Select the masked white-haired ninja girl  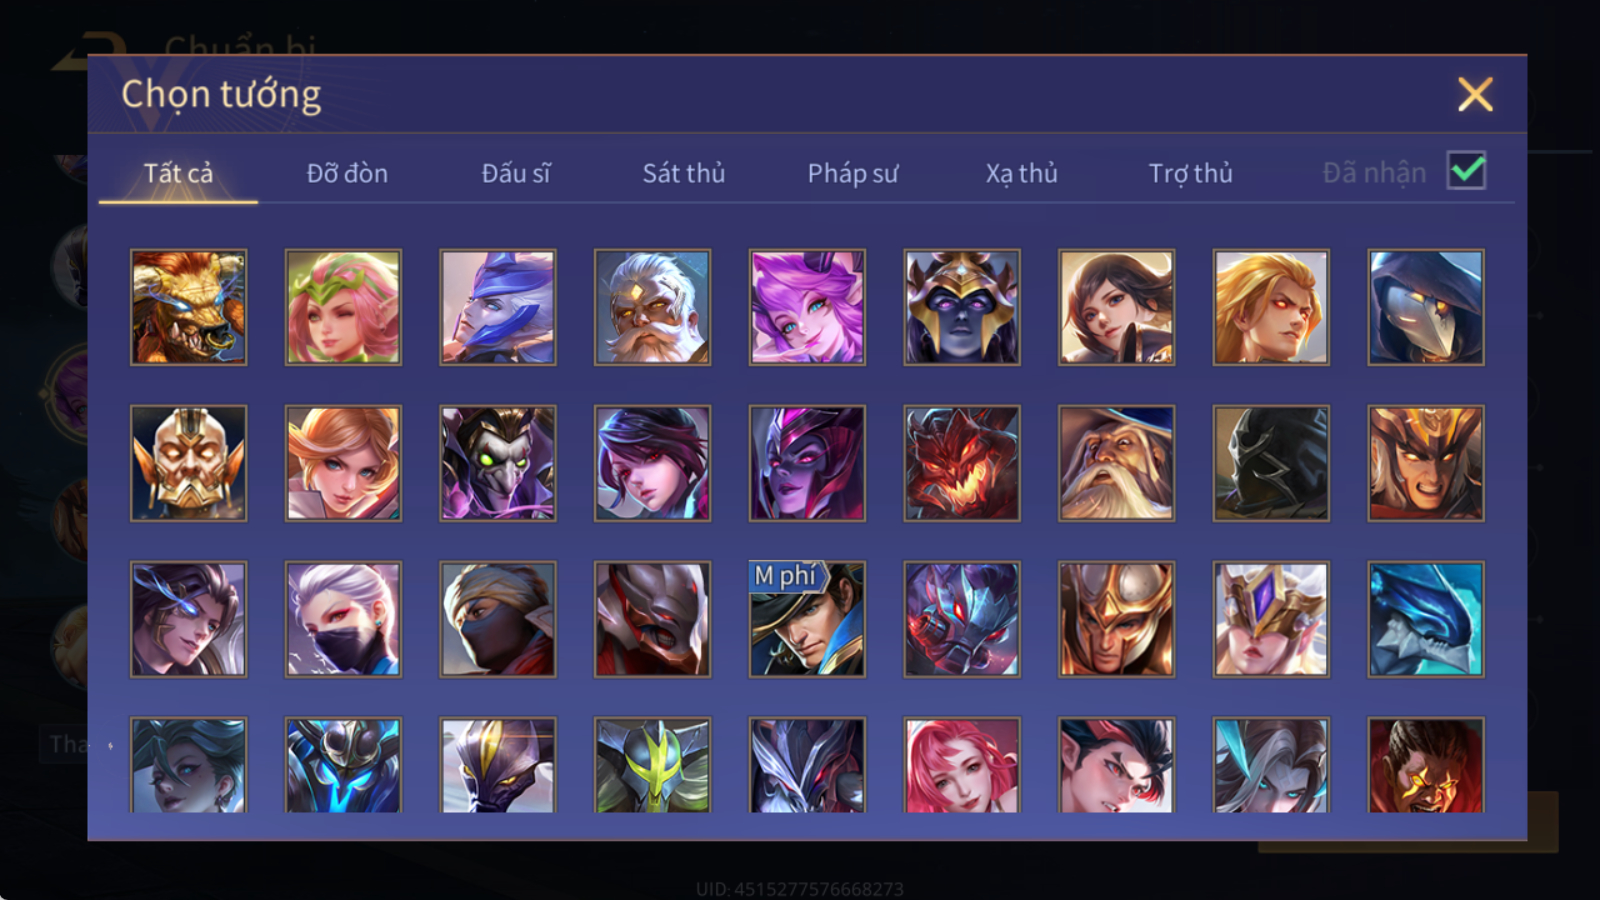(343, 619)
